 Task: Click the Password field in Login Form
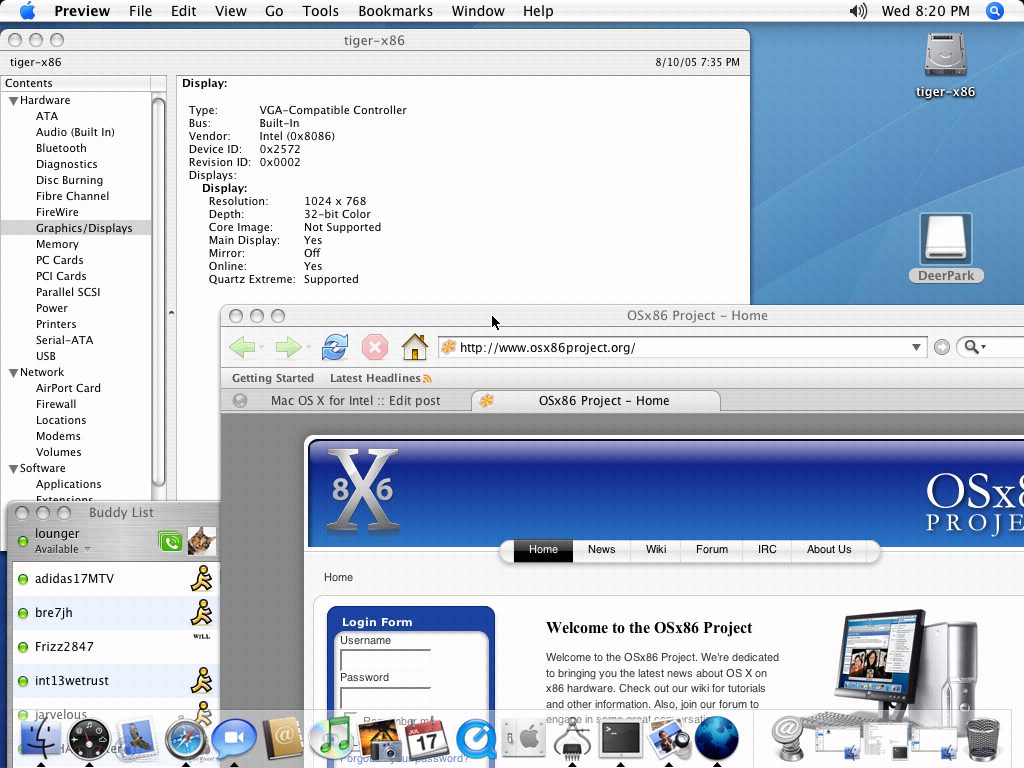(x=385, y=697)
